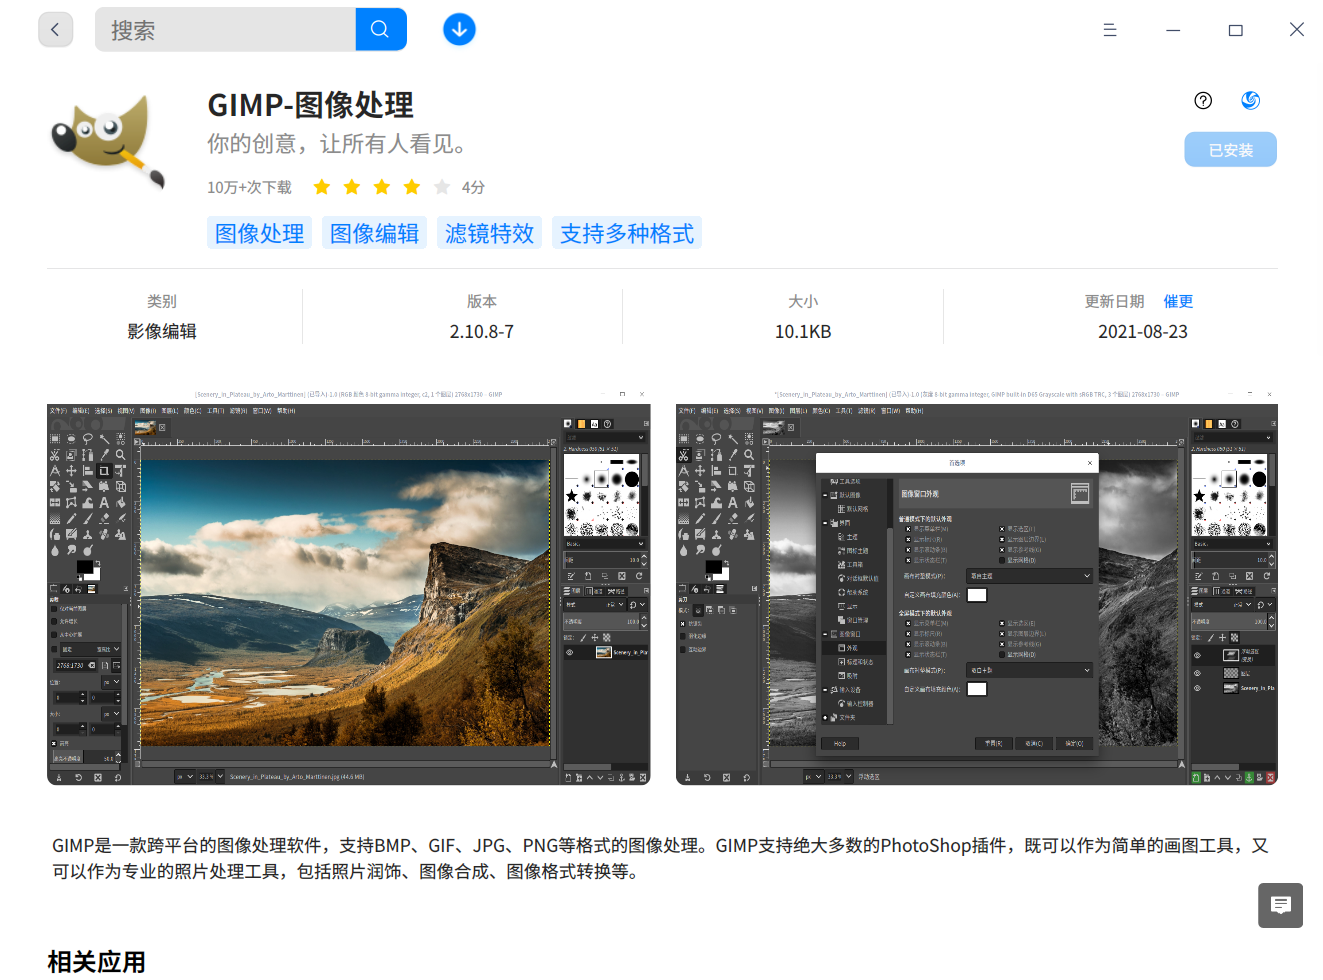Click the fifth gray rating star
Screen dimensions: 1323x980
(442, 187)
